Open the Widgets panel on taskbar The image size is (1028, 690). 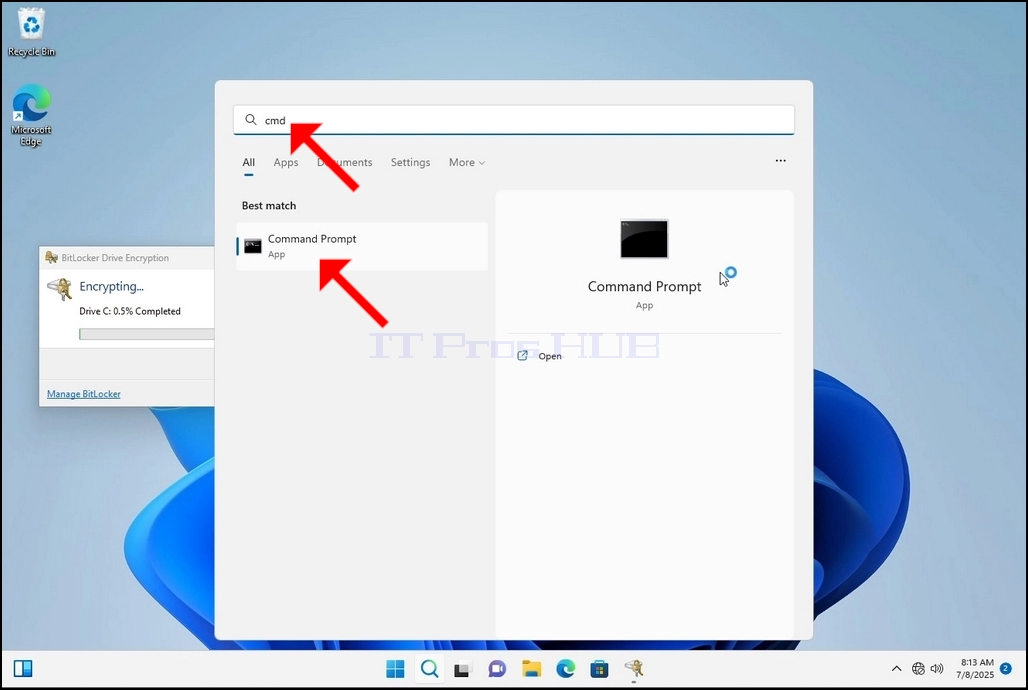tap(23, 668)
